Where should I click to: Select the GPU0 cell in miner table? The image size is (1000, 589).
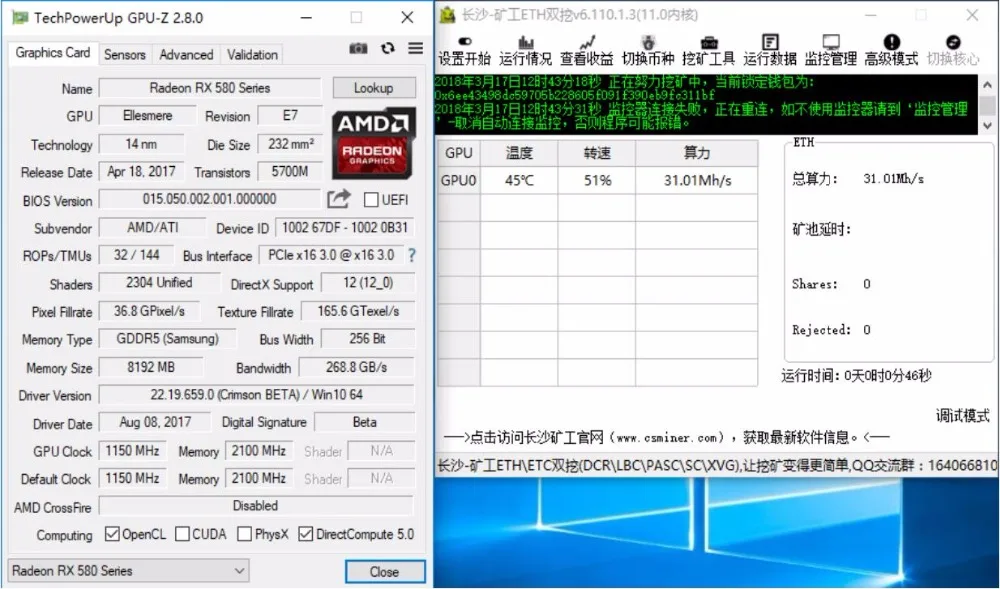tap(459, 180)
